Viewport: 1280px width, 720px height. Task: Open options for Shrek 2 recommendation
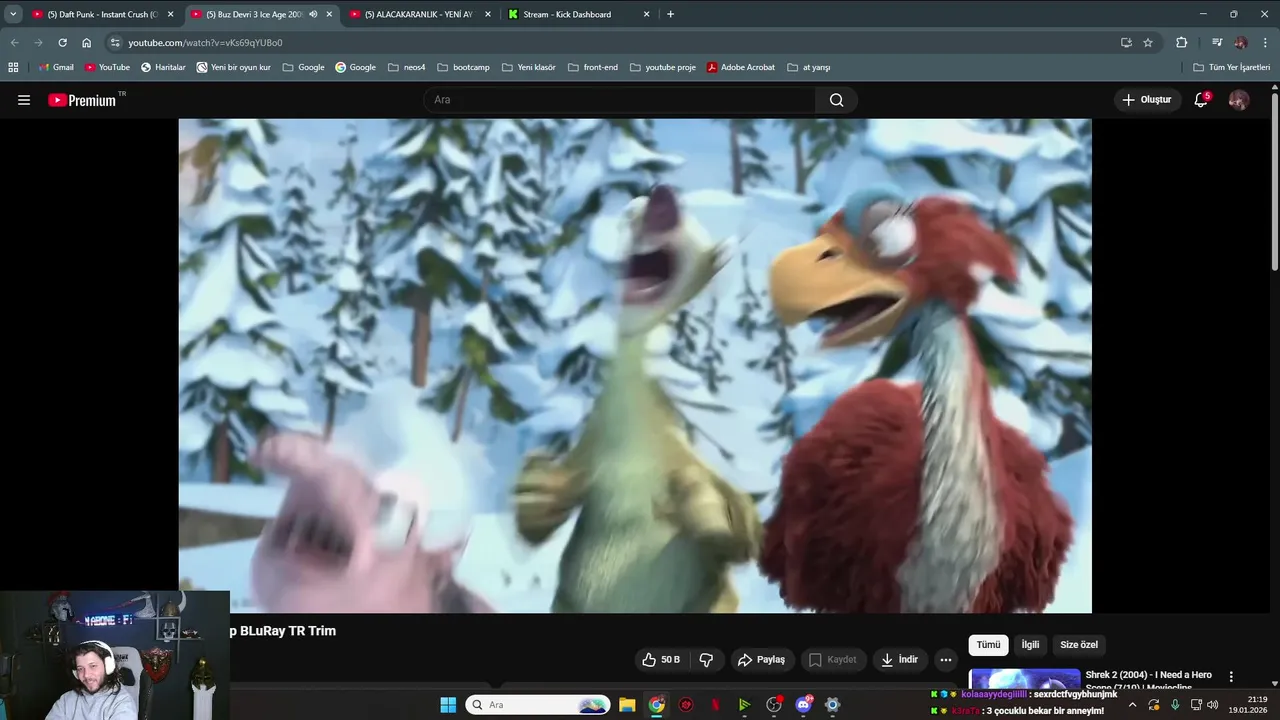click(1231, 677)
